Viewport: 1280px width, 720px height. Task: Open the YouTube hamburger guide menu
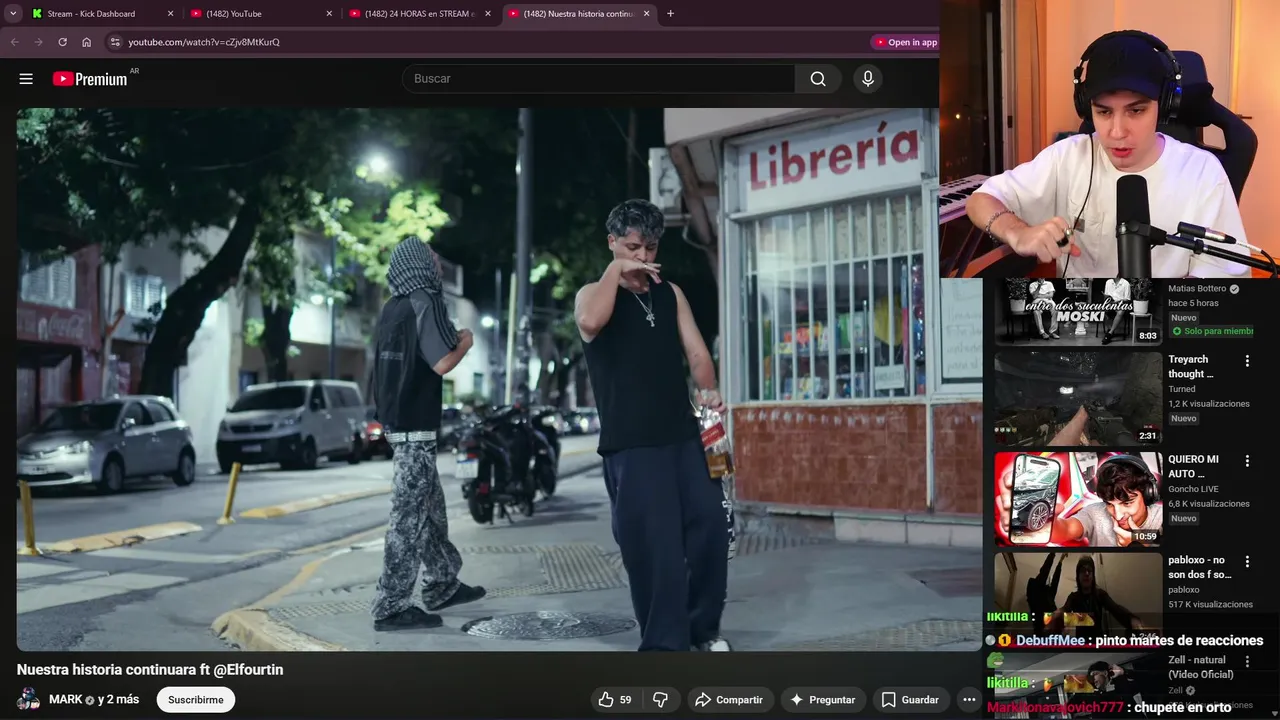26,79
